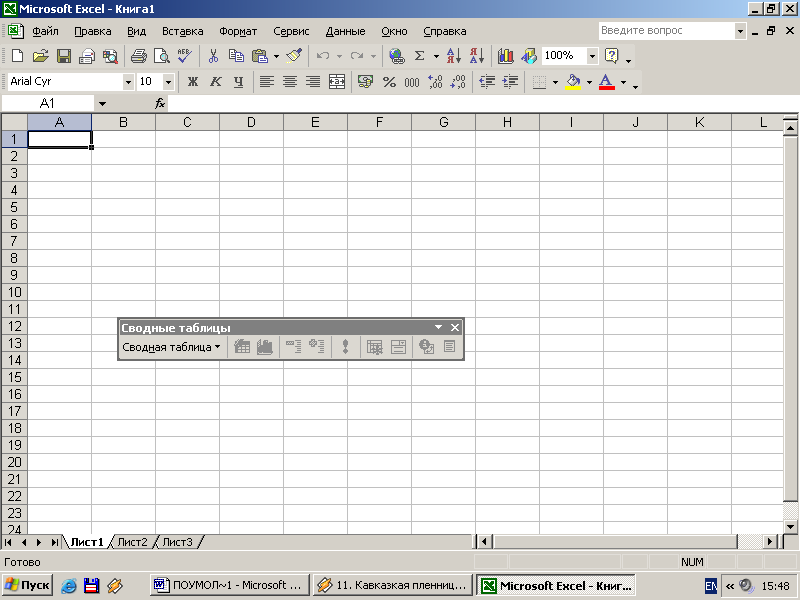Sort descending with the Я-A icon
Image resolution: width=800 pixels, height=600 pixels.
tap(477, 56)
